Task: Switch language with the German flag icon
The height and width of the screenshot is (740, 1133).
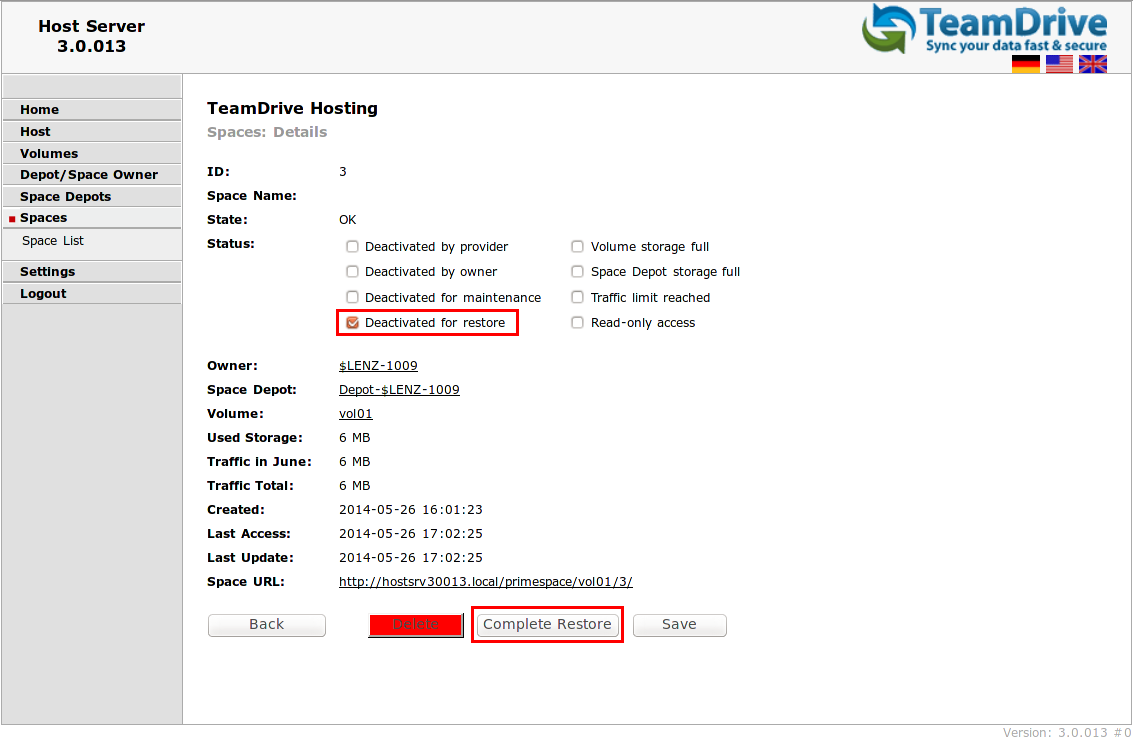Action: (x=1025, y=64)
